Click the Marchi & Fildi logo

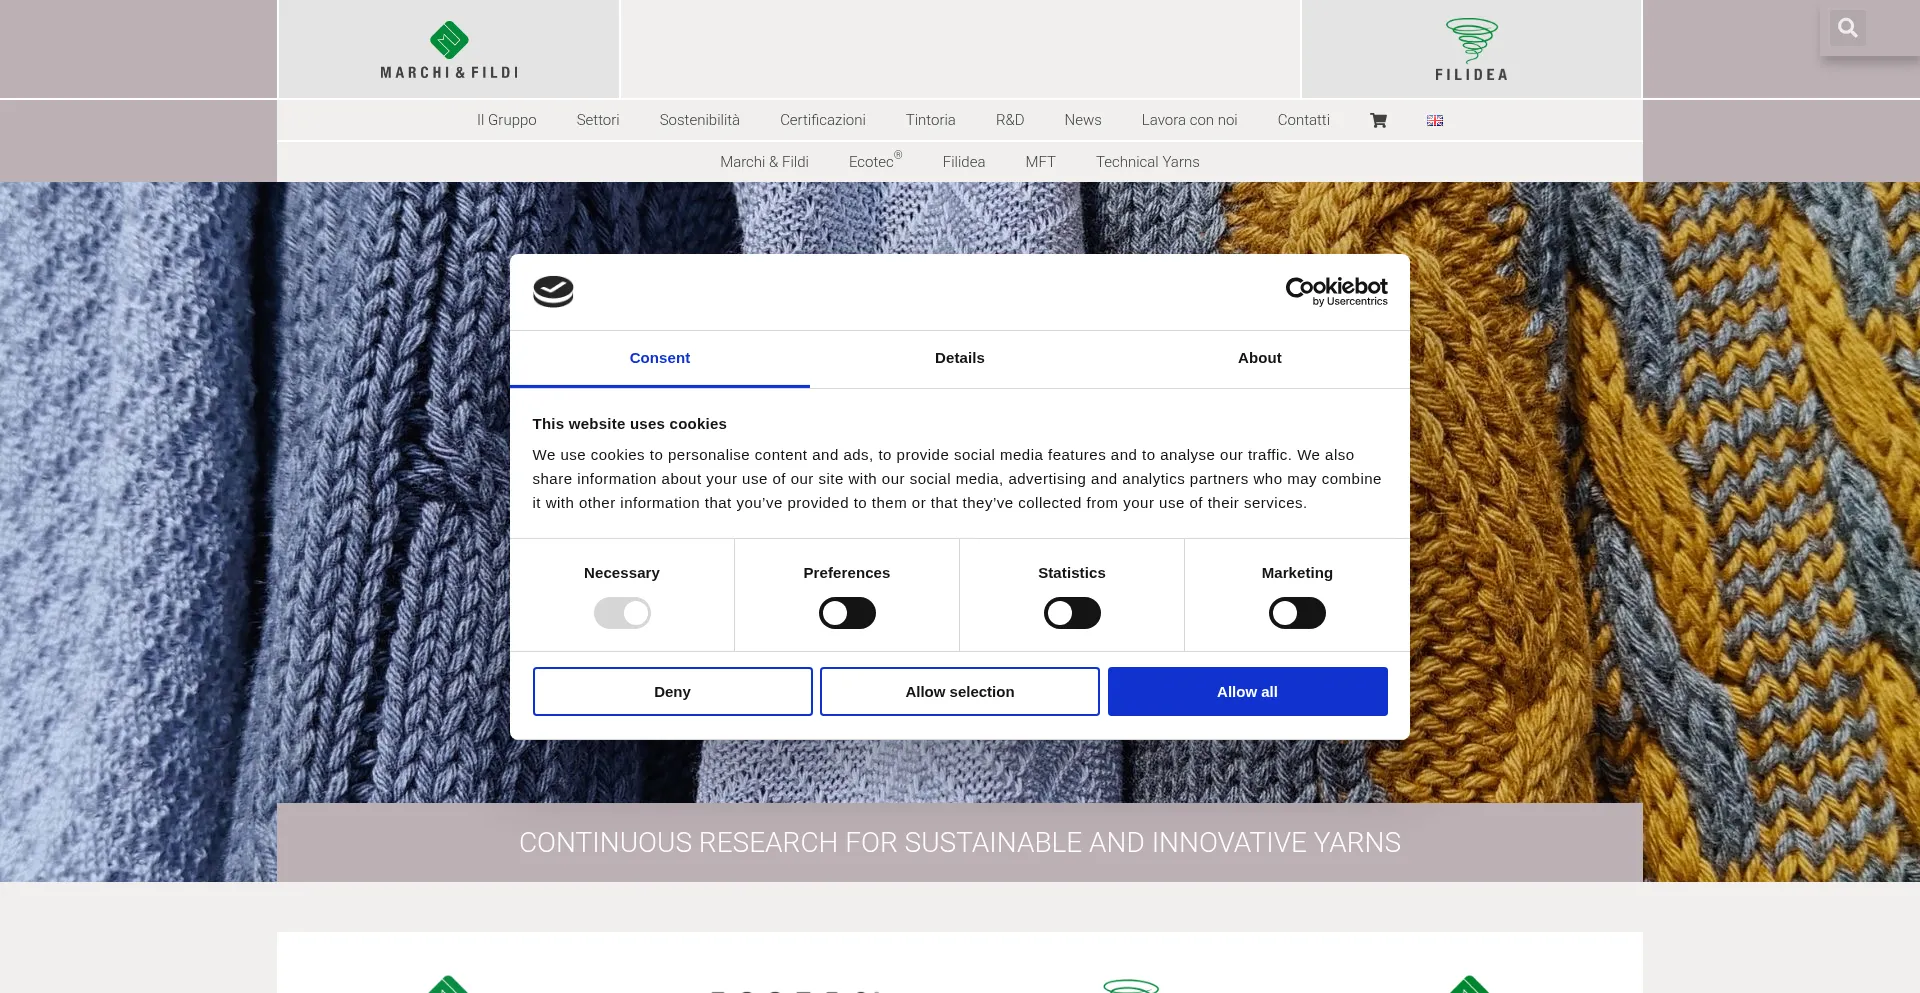tap(449, 50)
